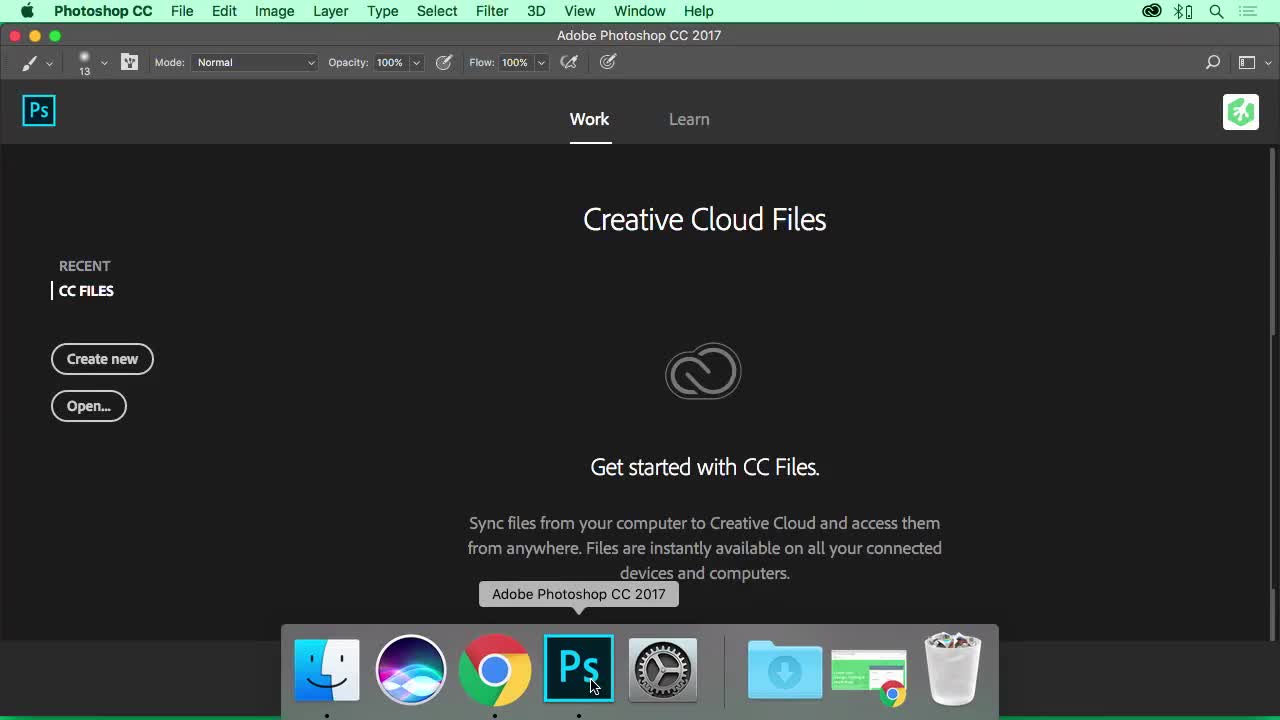Viewport: 1280px width, 720px height.
Task: Open the Select menu
Action: point(437,11)
